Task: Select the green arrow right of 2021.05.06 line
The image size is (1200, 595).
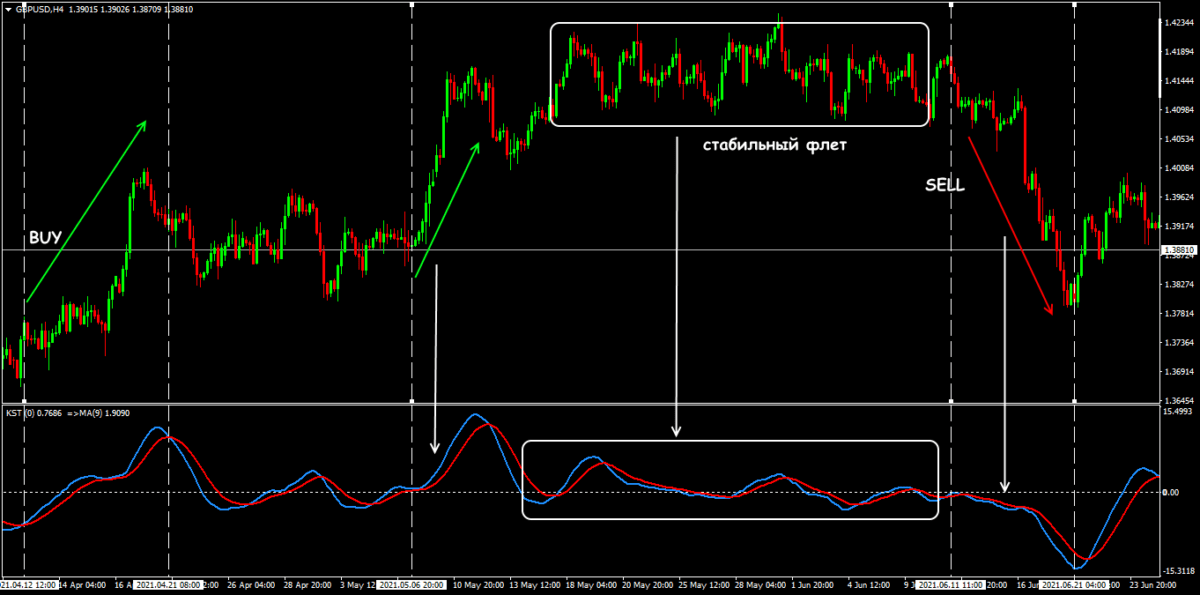Action: click(x=447, y=208)
